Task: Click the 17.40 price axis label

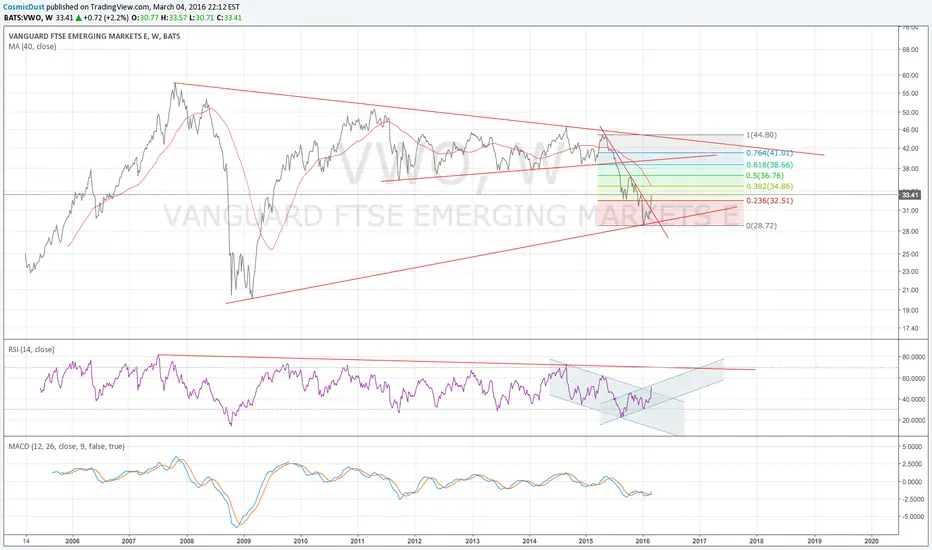Action: coord(910,328)
